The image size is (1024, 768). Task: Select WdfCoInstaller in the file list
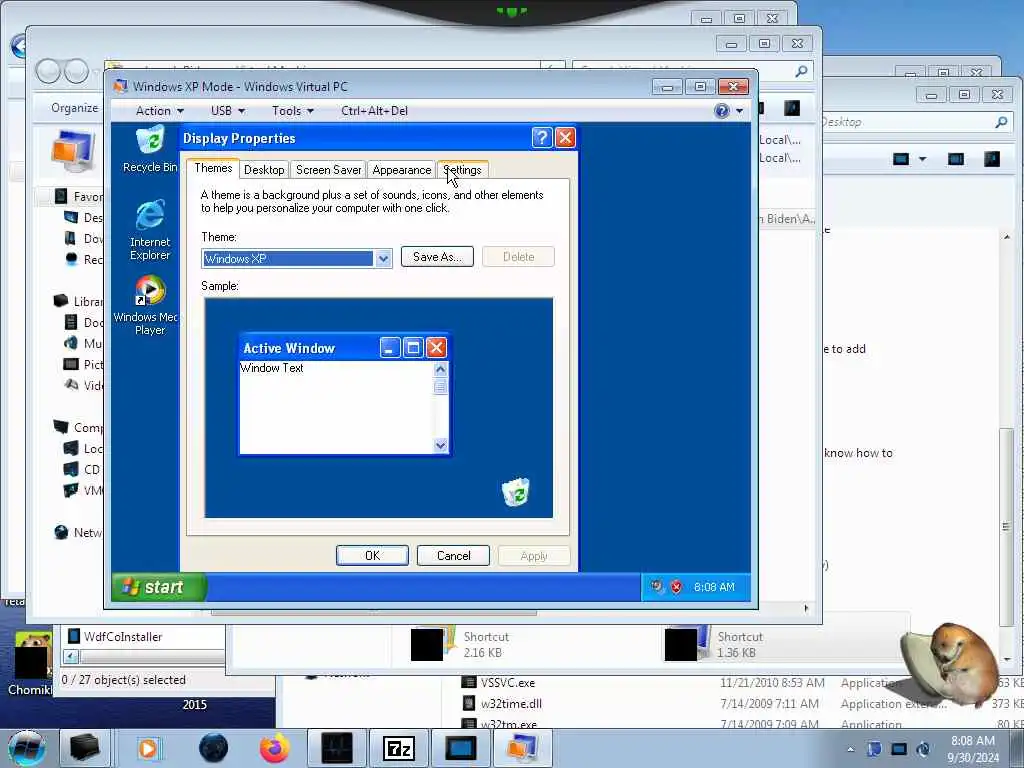(x=115, y=636)
